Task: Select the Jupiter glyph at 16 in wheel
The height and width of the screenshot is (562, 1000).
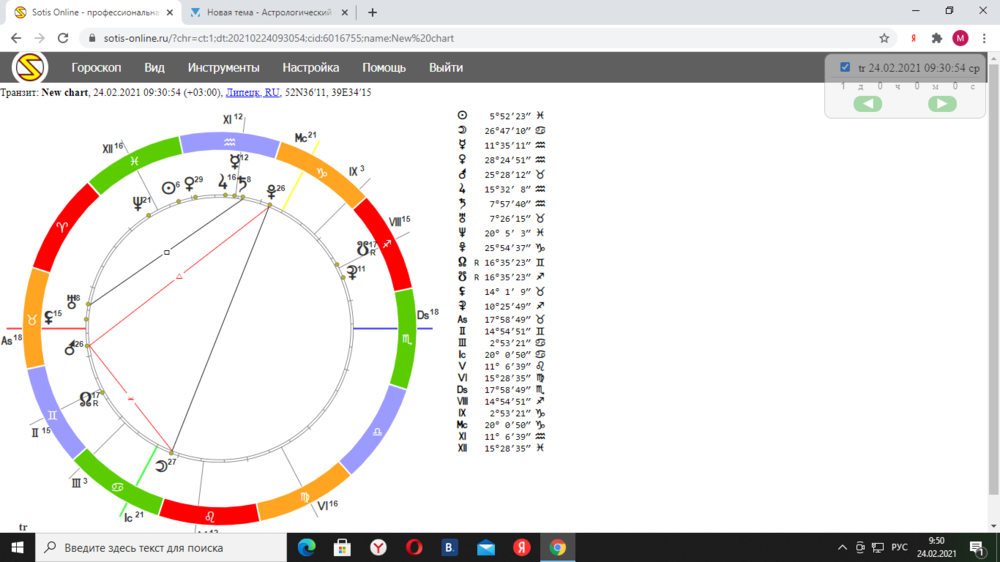Action: coord(222,182)
